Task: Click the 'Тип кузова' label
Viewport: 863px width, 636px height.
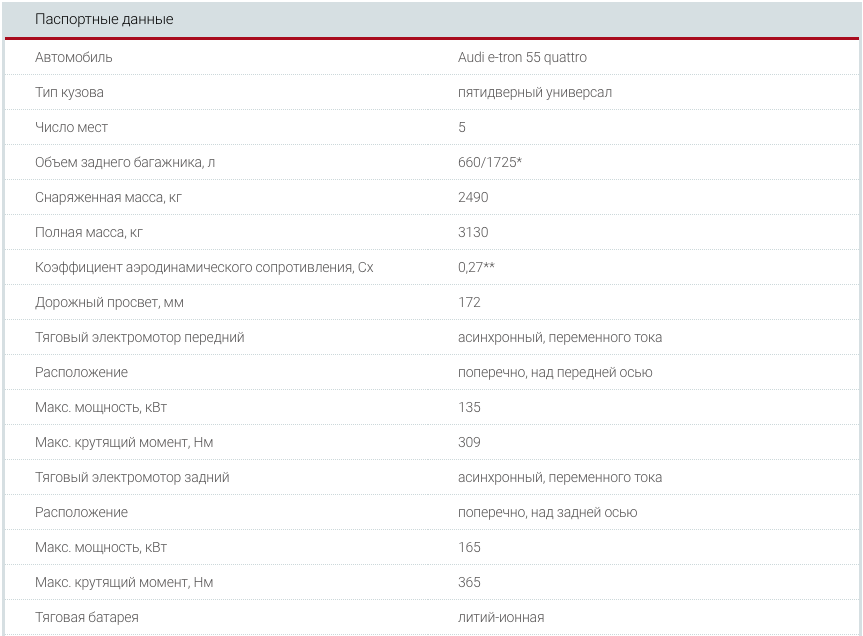Action: [x=69, y=92]
